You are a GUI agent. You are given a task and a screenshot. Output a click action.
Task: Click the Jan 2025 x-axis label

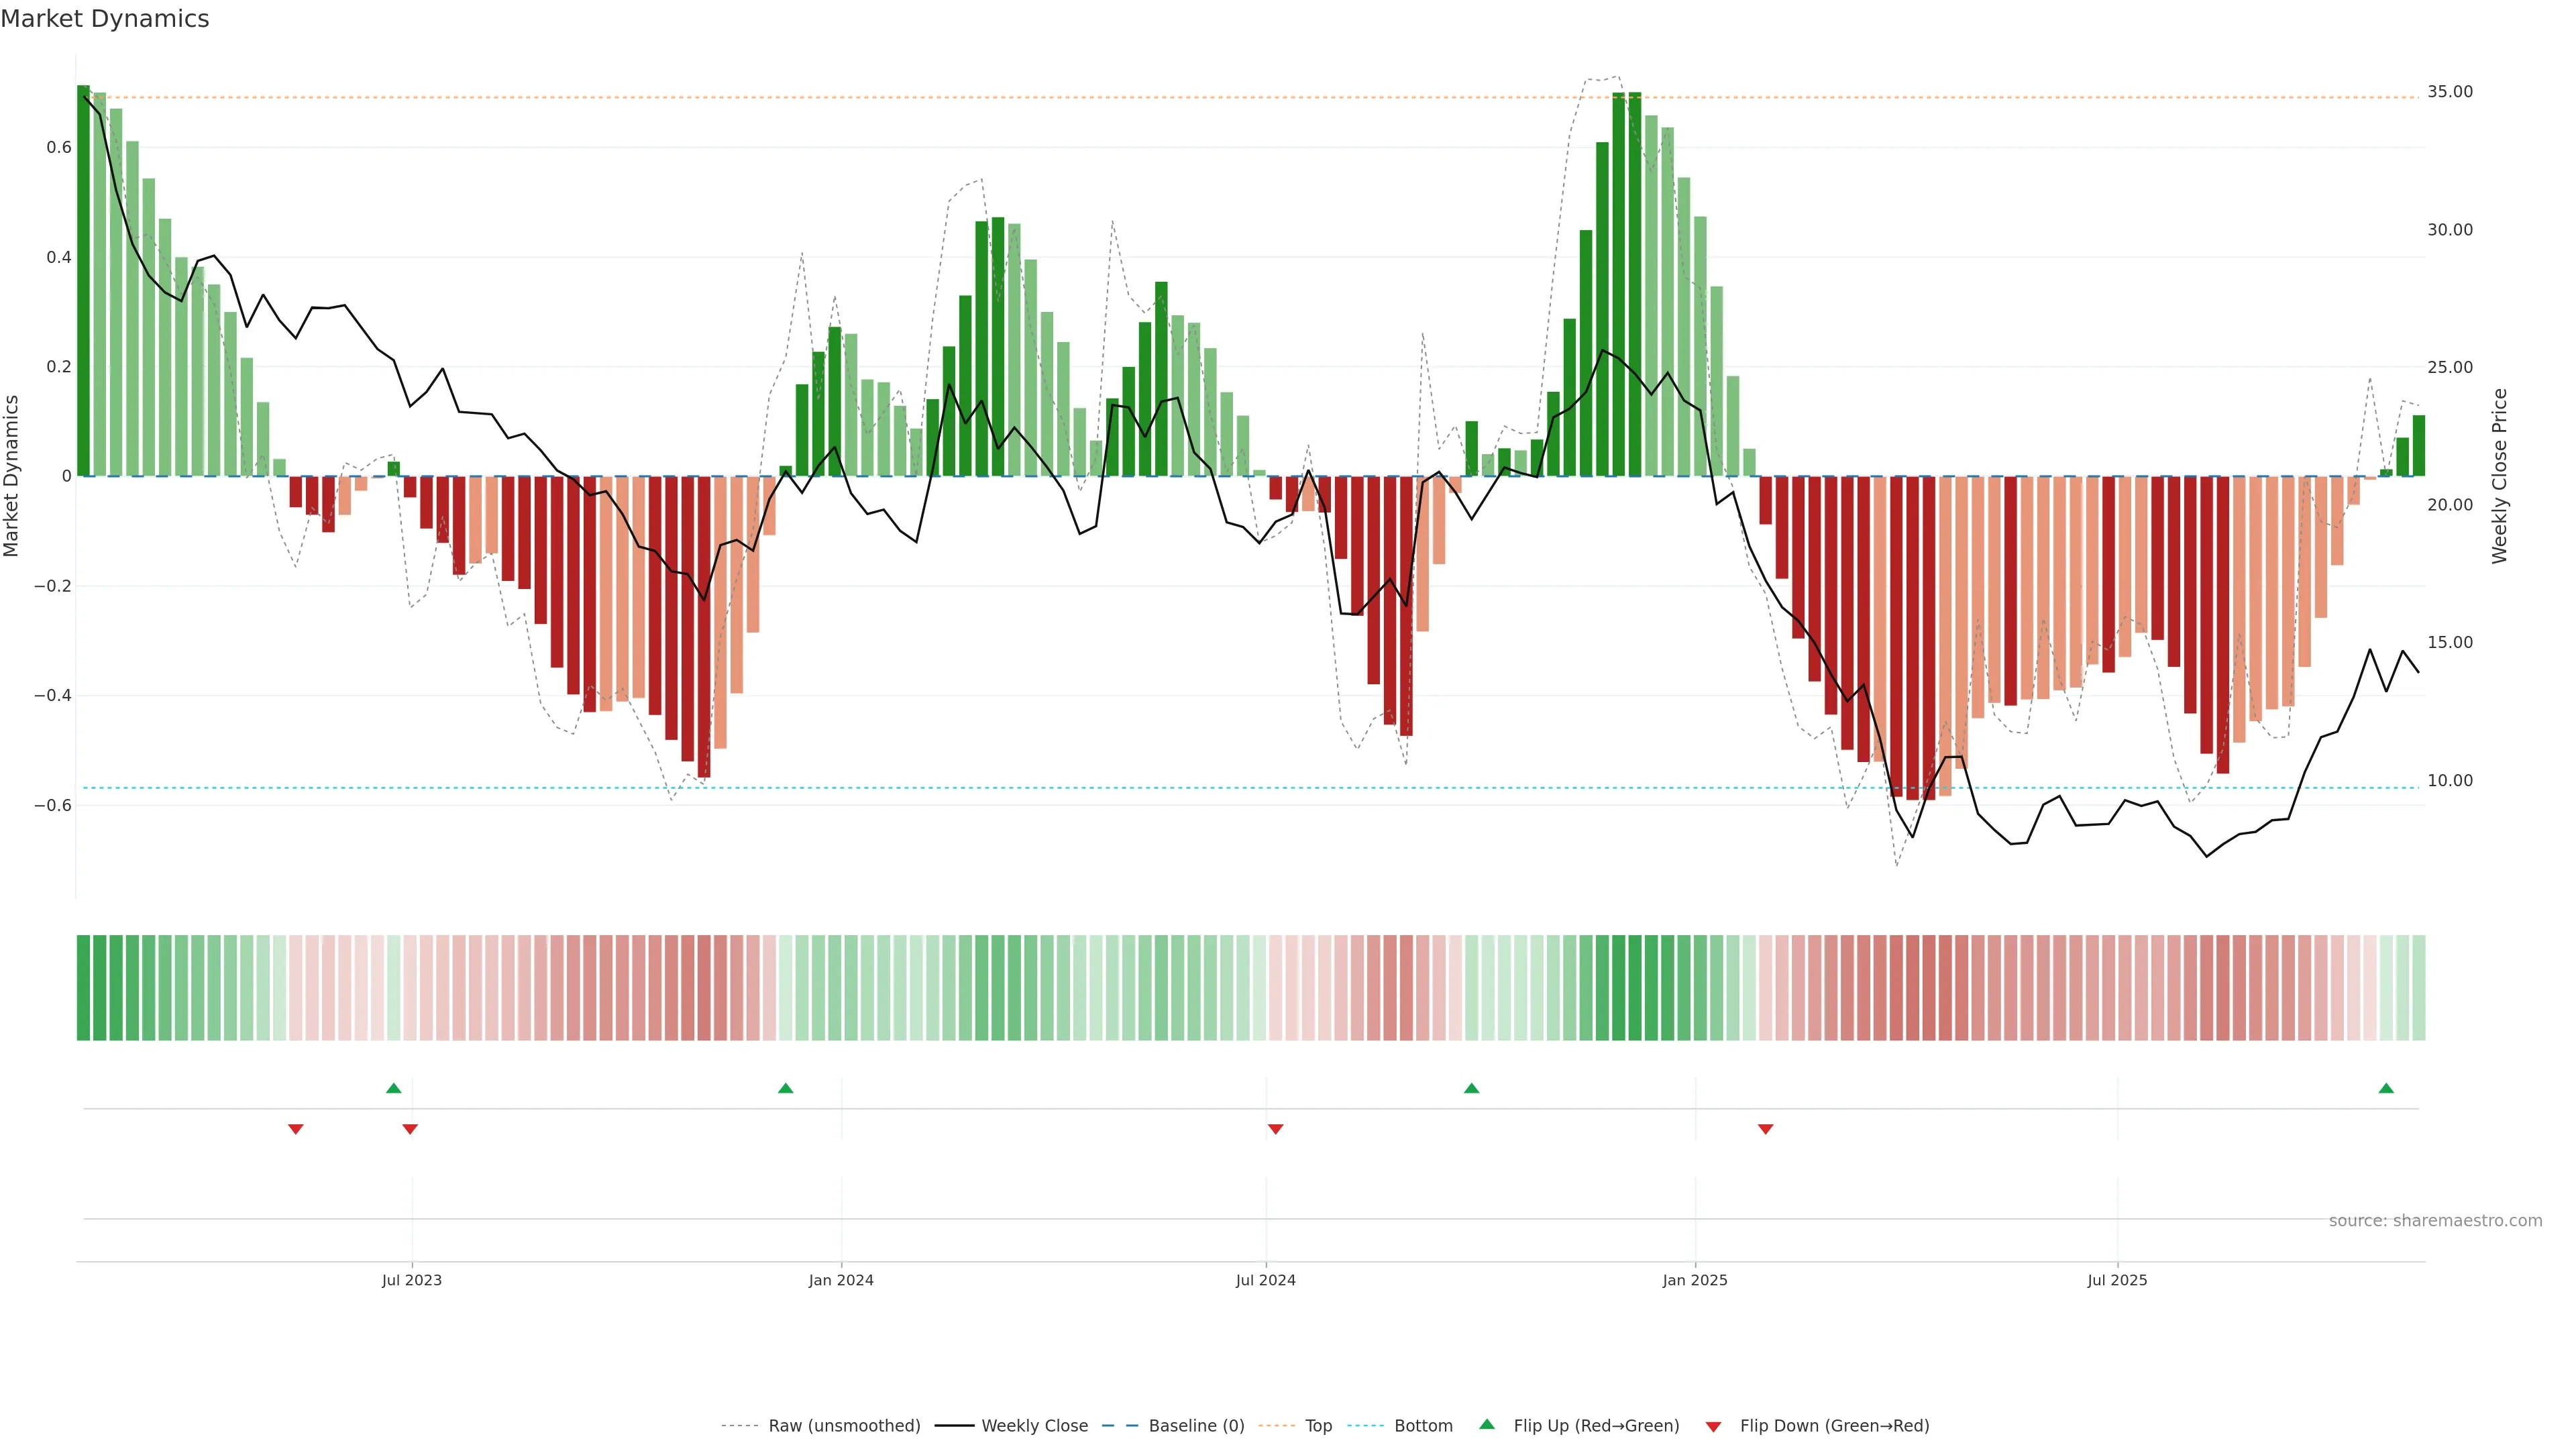(1694, 1280)
